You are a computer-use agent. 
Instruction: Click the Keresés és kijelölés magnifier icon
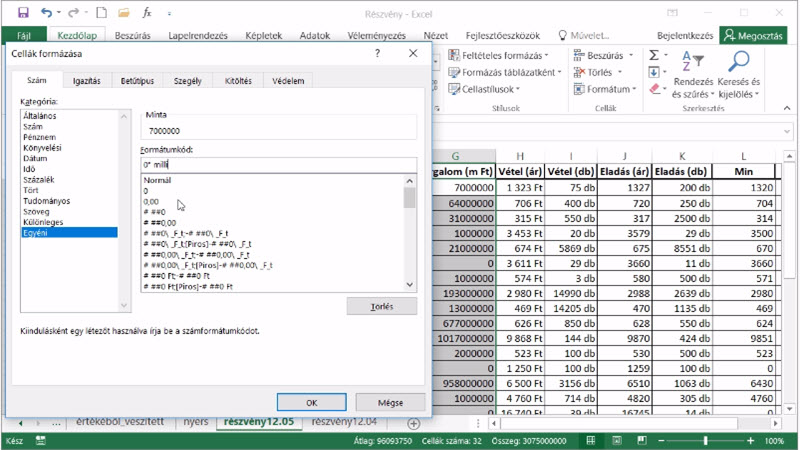pos(739,62)
